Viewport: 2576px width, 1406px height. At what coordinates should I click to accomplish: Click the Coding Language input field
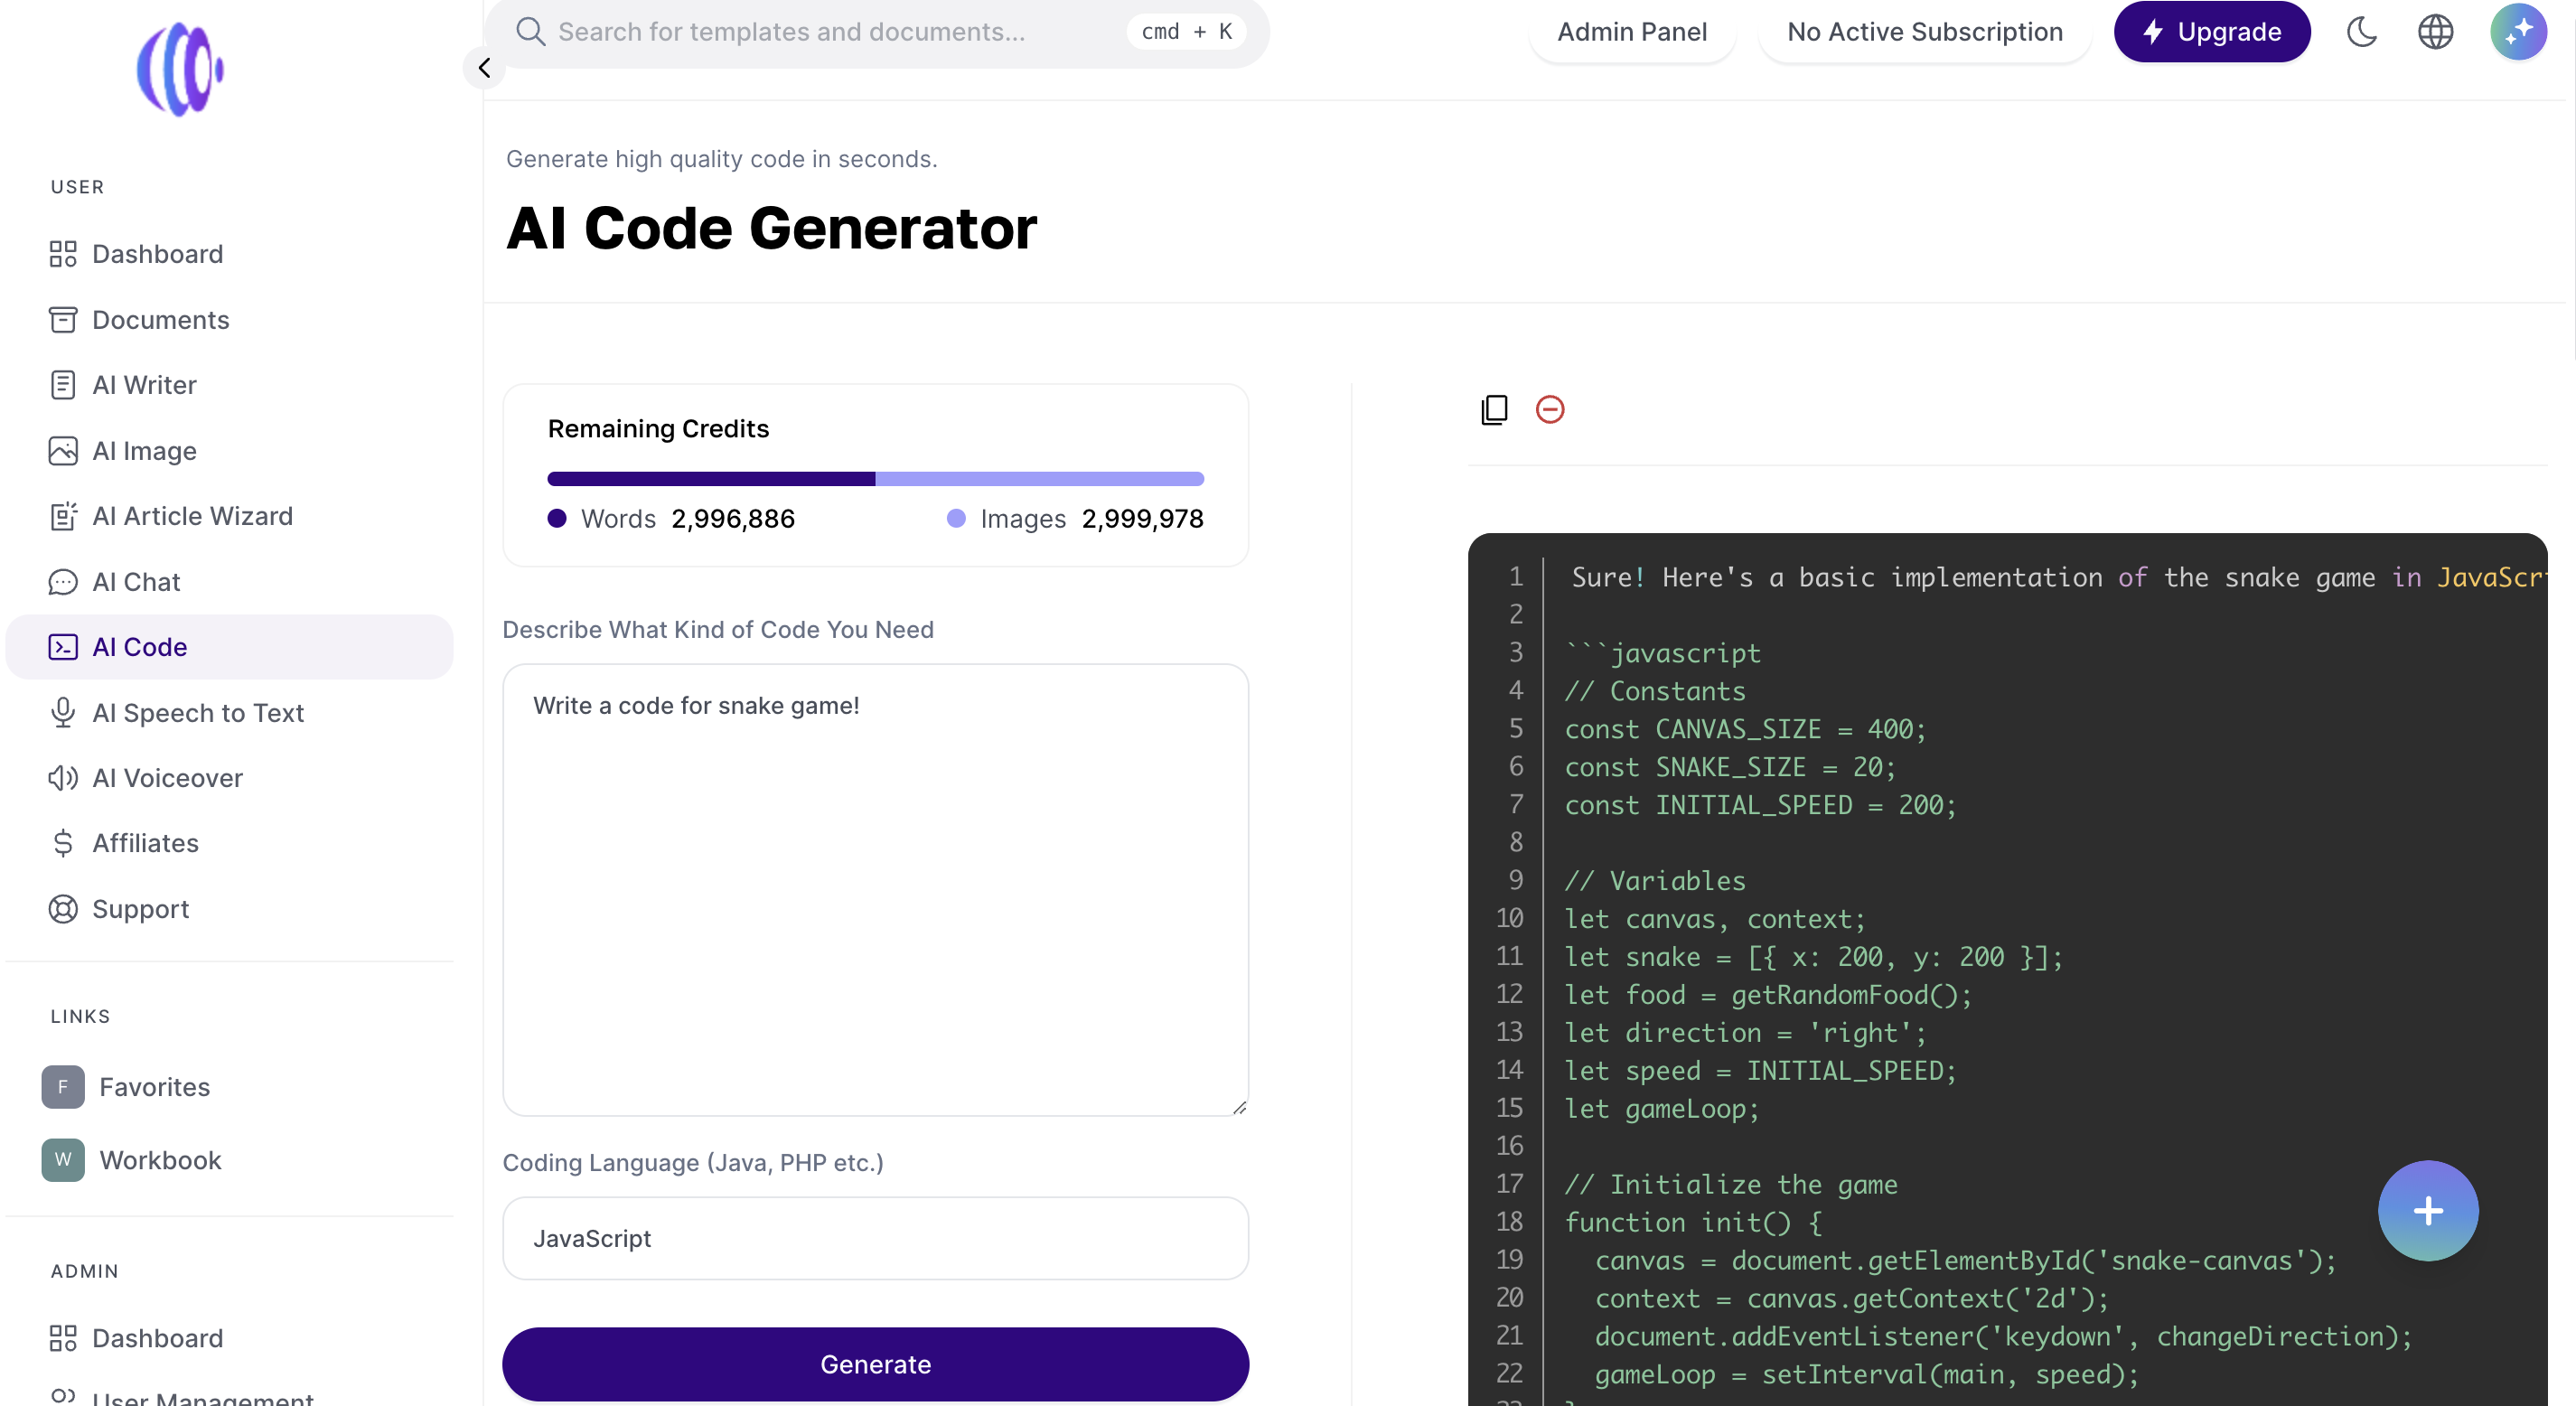click(876, 1238)
